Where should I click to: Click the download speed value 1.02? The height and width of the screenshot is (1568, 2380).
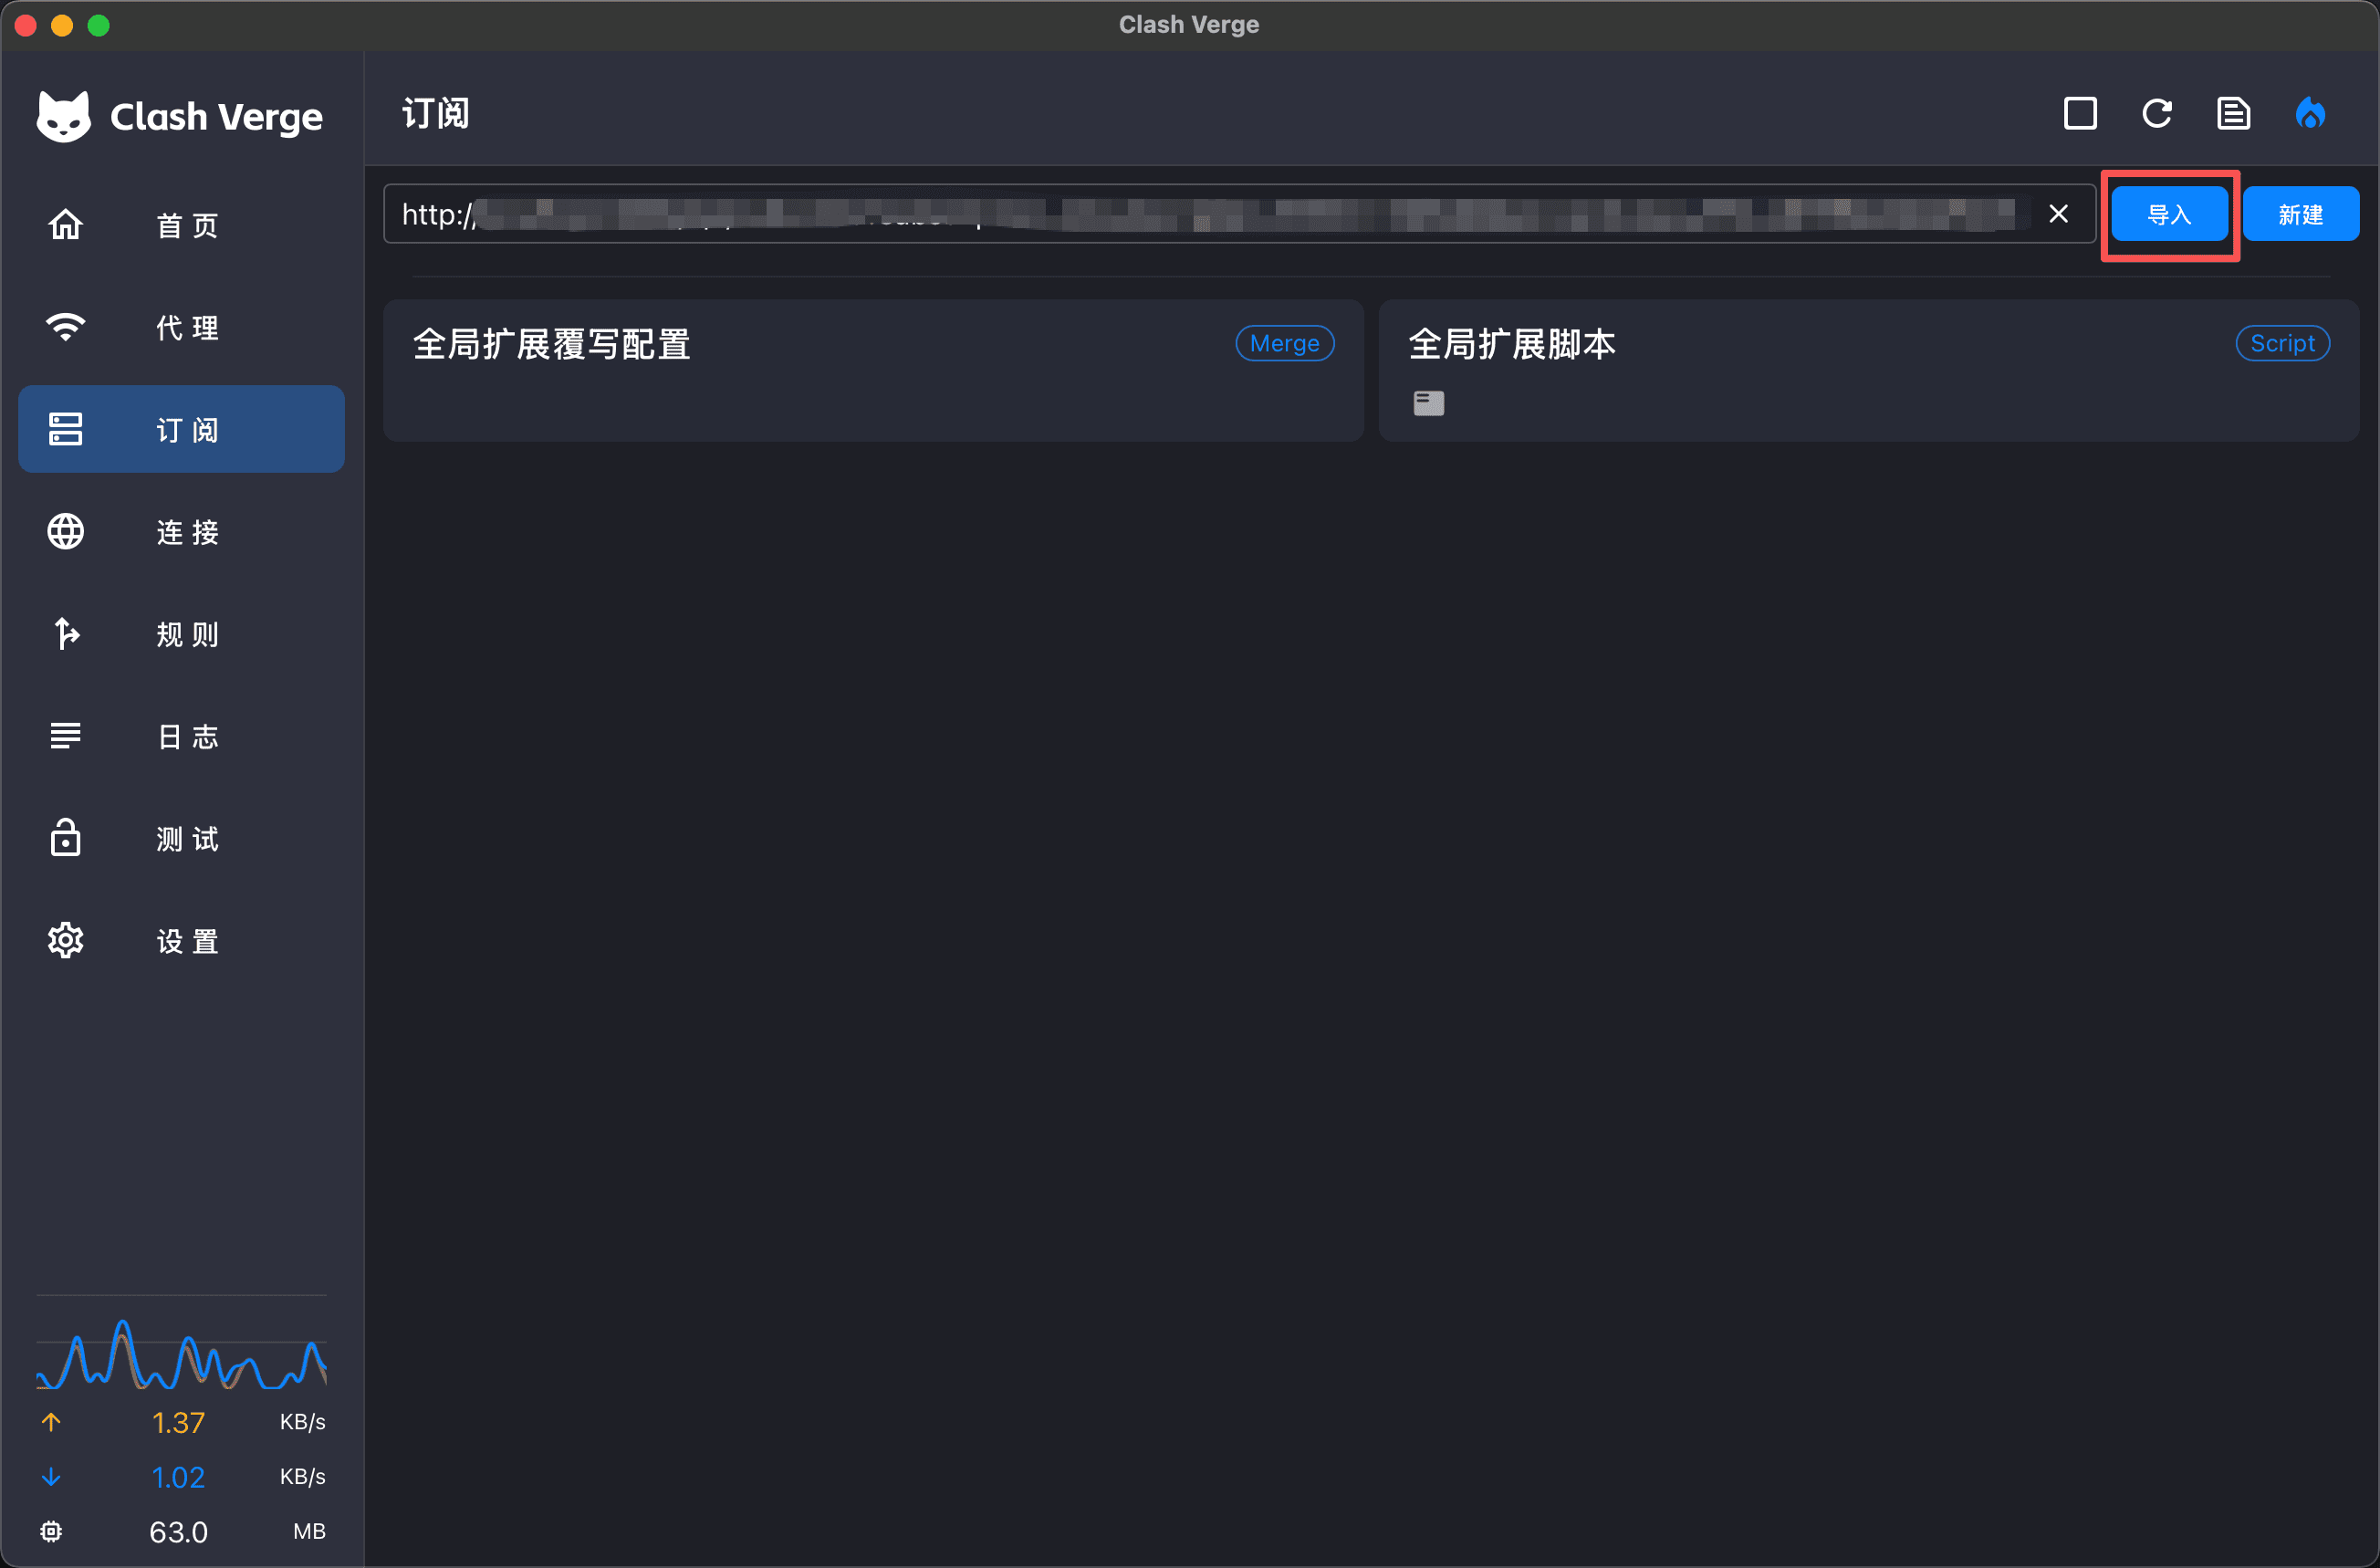(x=178, y=1477)
